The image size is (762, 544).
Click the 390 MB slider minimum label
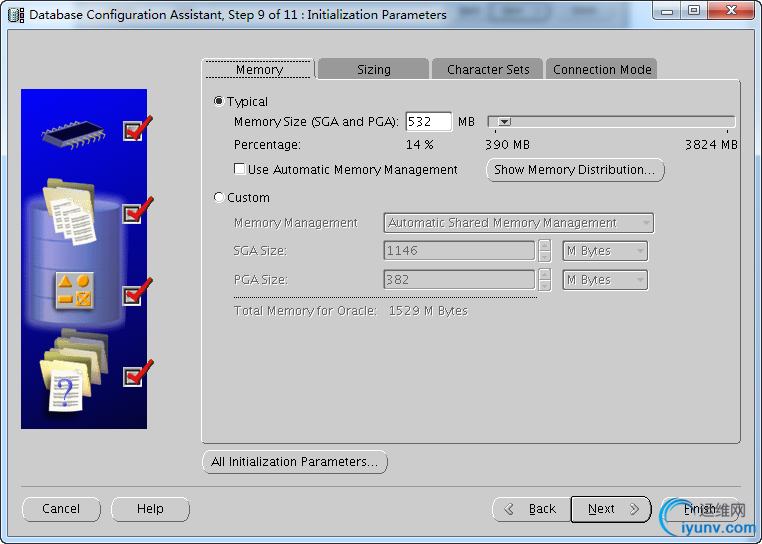(x=507, y=145)
